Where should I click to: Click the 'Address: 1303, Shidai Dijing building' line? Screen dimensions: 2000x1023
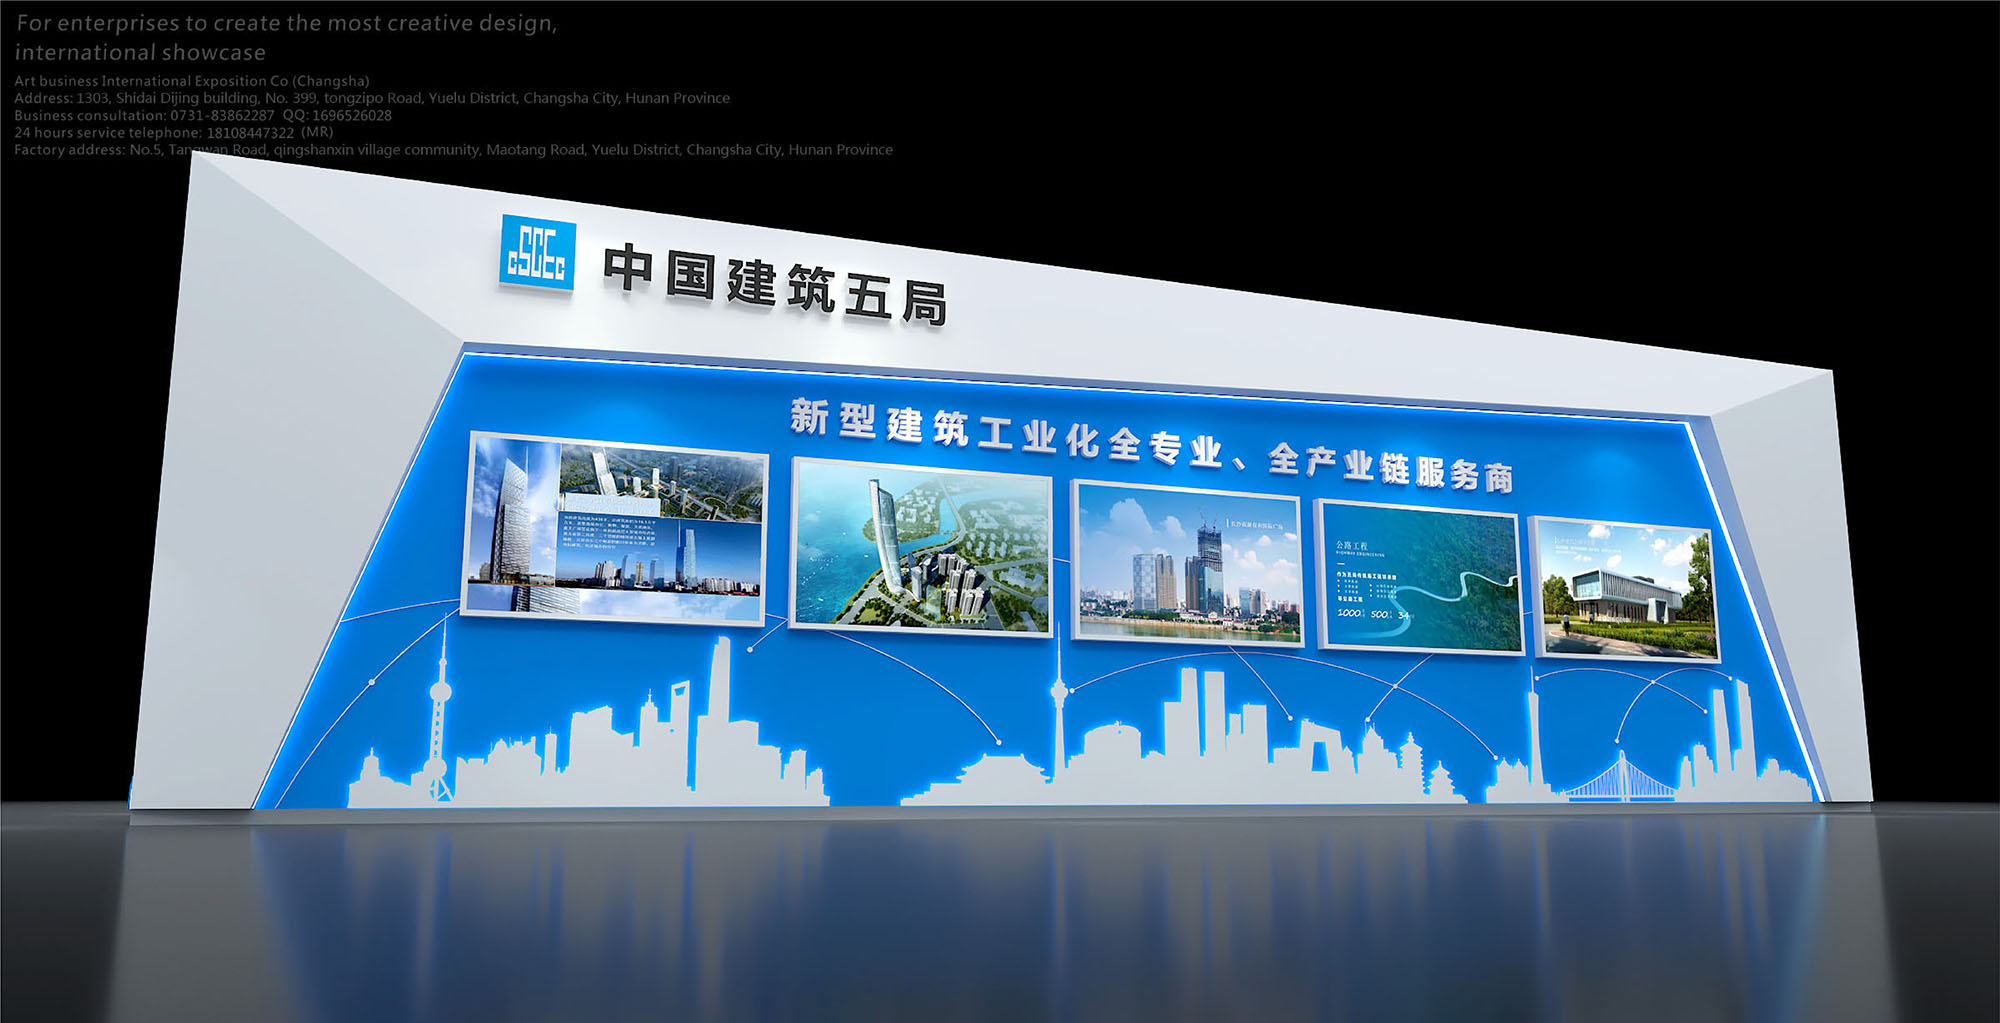click(372, 98)
